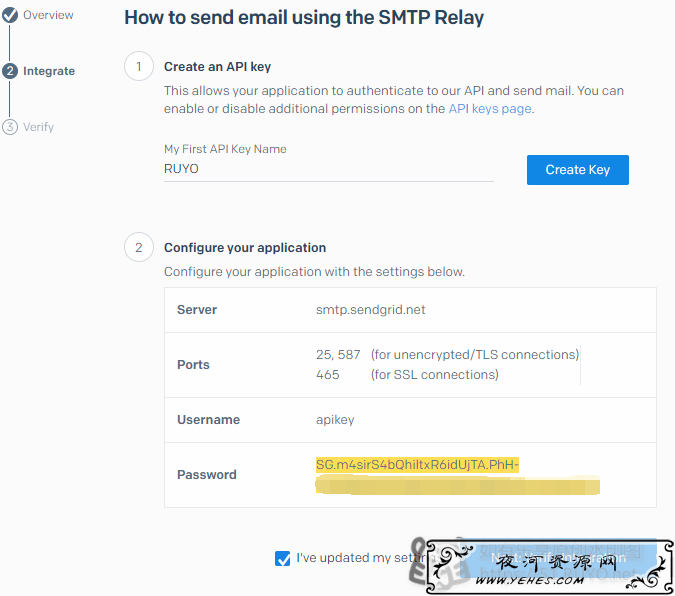The height and width of the screenshot is (596, 675).
Task: Focus the My First API Key Name field
Action: [x=328, y=169]
